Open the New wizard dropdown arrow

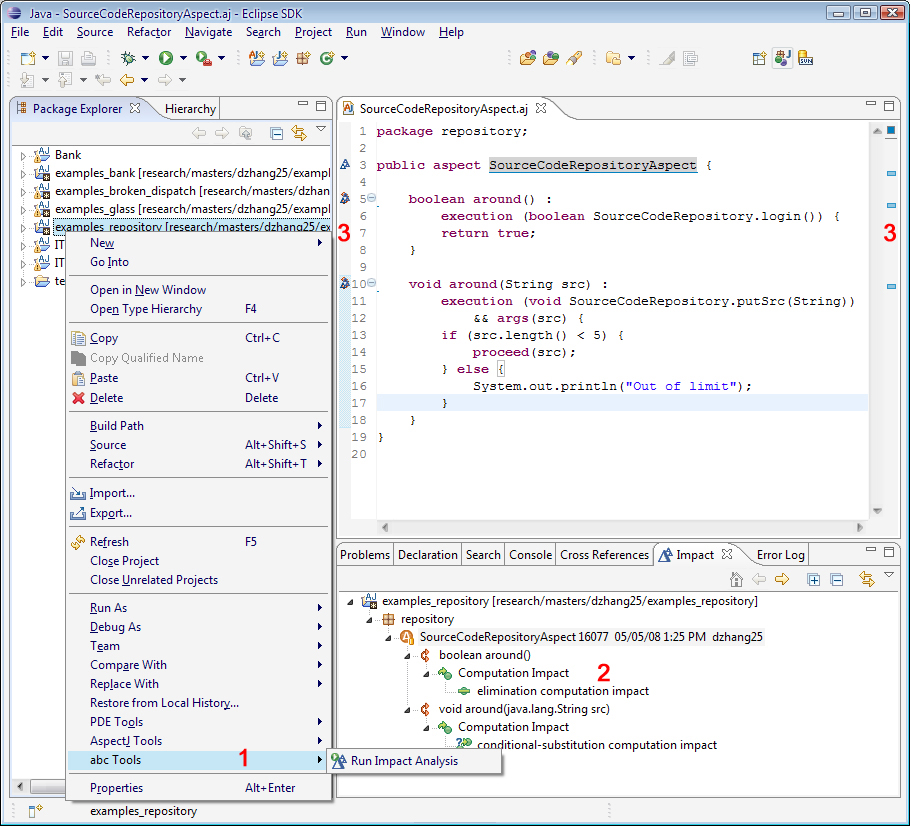pyautogui.click(x=45, y=58)
